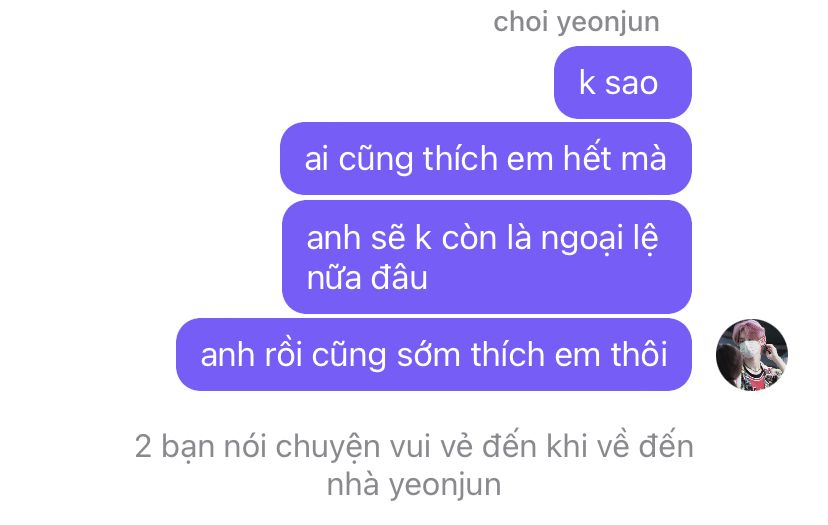
Task: Tap the 'nhà yeonjun' line of system note
Action: 414,485
